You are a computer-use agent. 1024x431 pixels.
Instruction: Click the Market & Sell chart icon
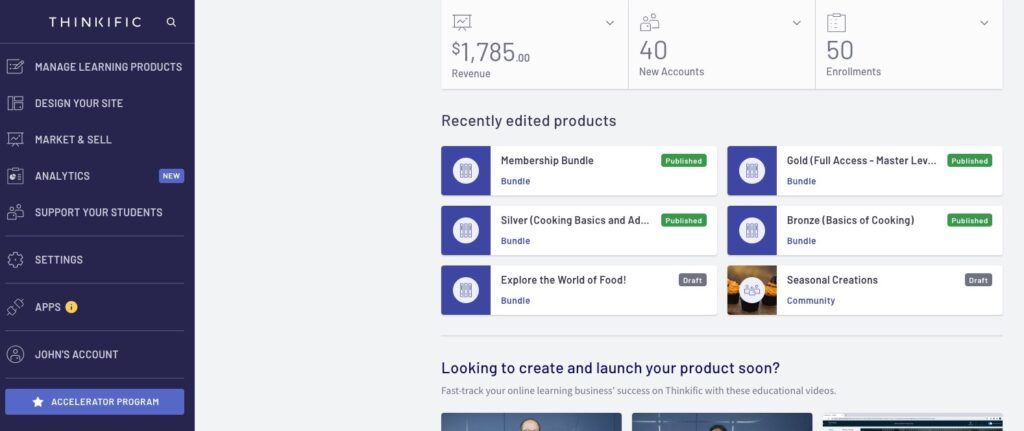tap(15, 139)
